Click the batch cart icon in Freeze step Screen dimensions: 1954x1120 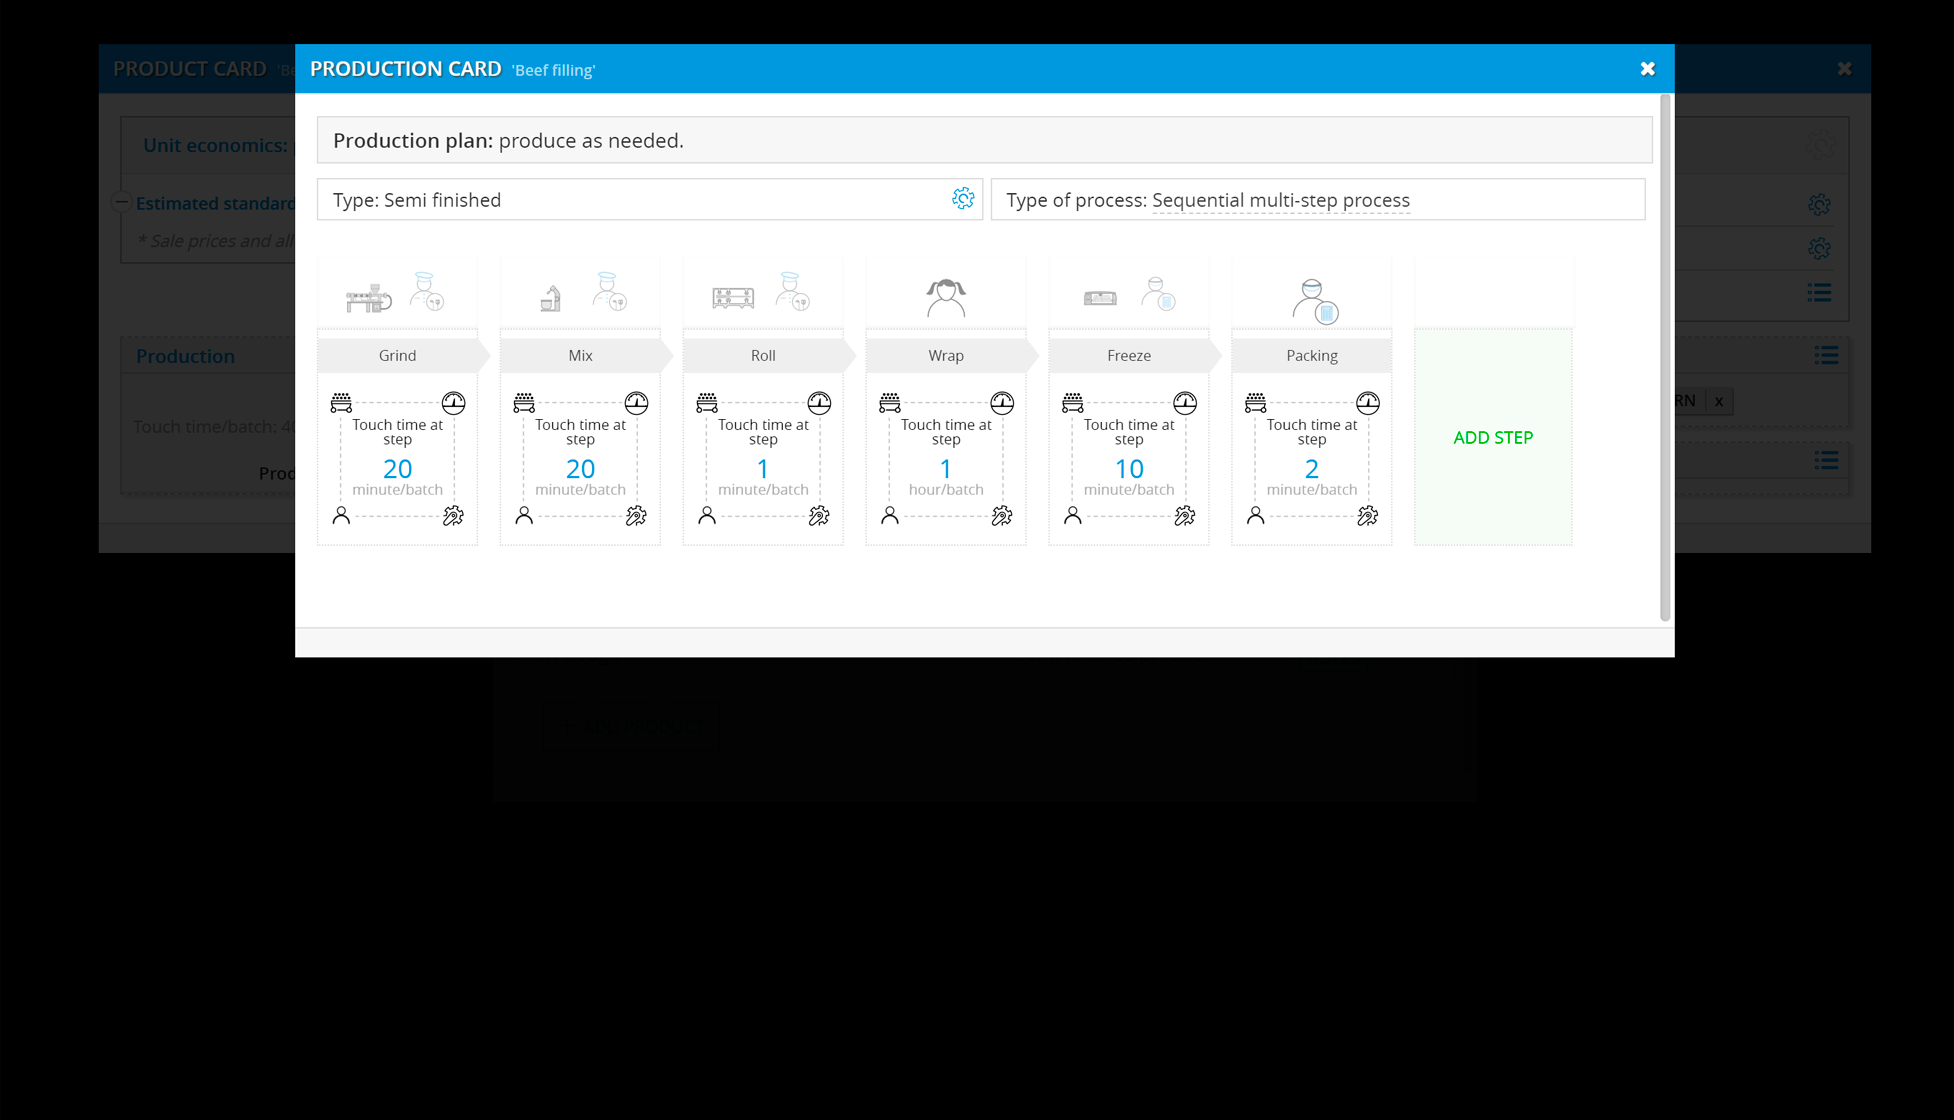pos(1073,403)
